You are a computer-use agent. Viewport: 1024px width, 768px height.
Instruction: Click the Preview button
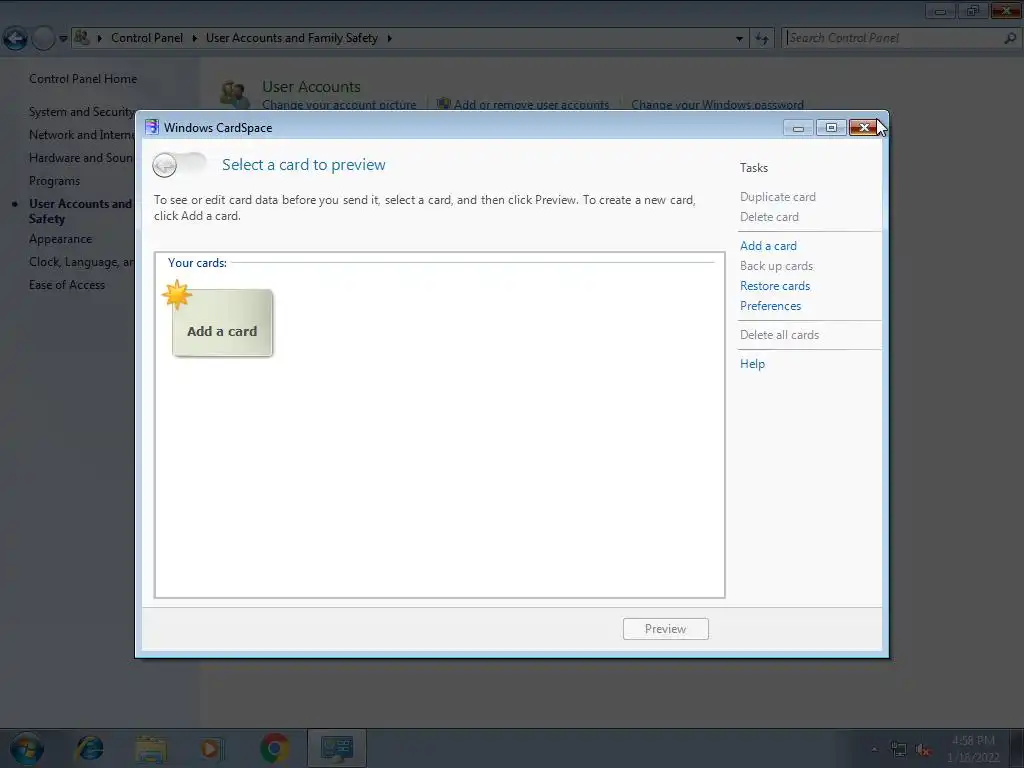[665, 629]
